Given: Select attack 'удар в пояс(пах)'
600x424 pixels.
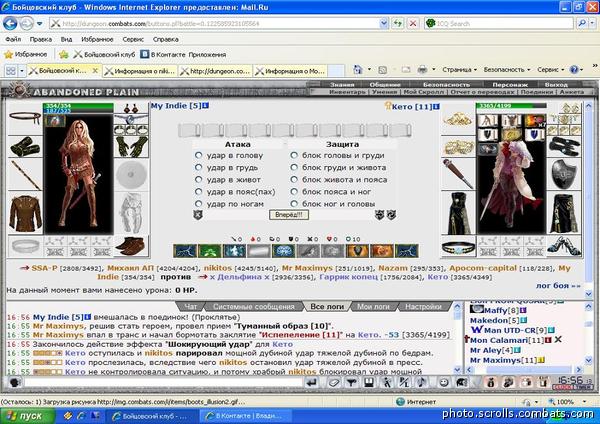Looking at the screenshot, I should 198,192.
